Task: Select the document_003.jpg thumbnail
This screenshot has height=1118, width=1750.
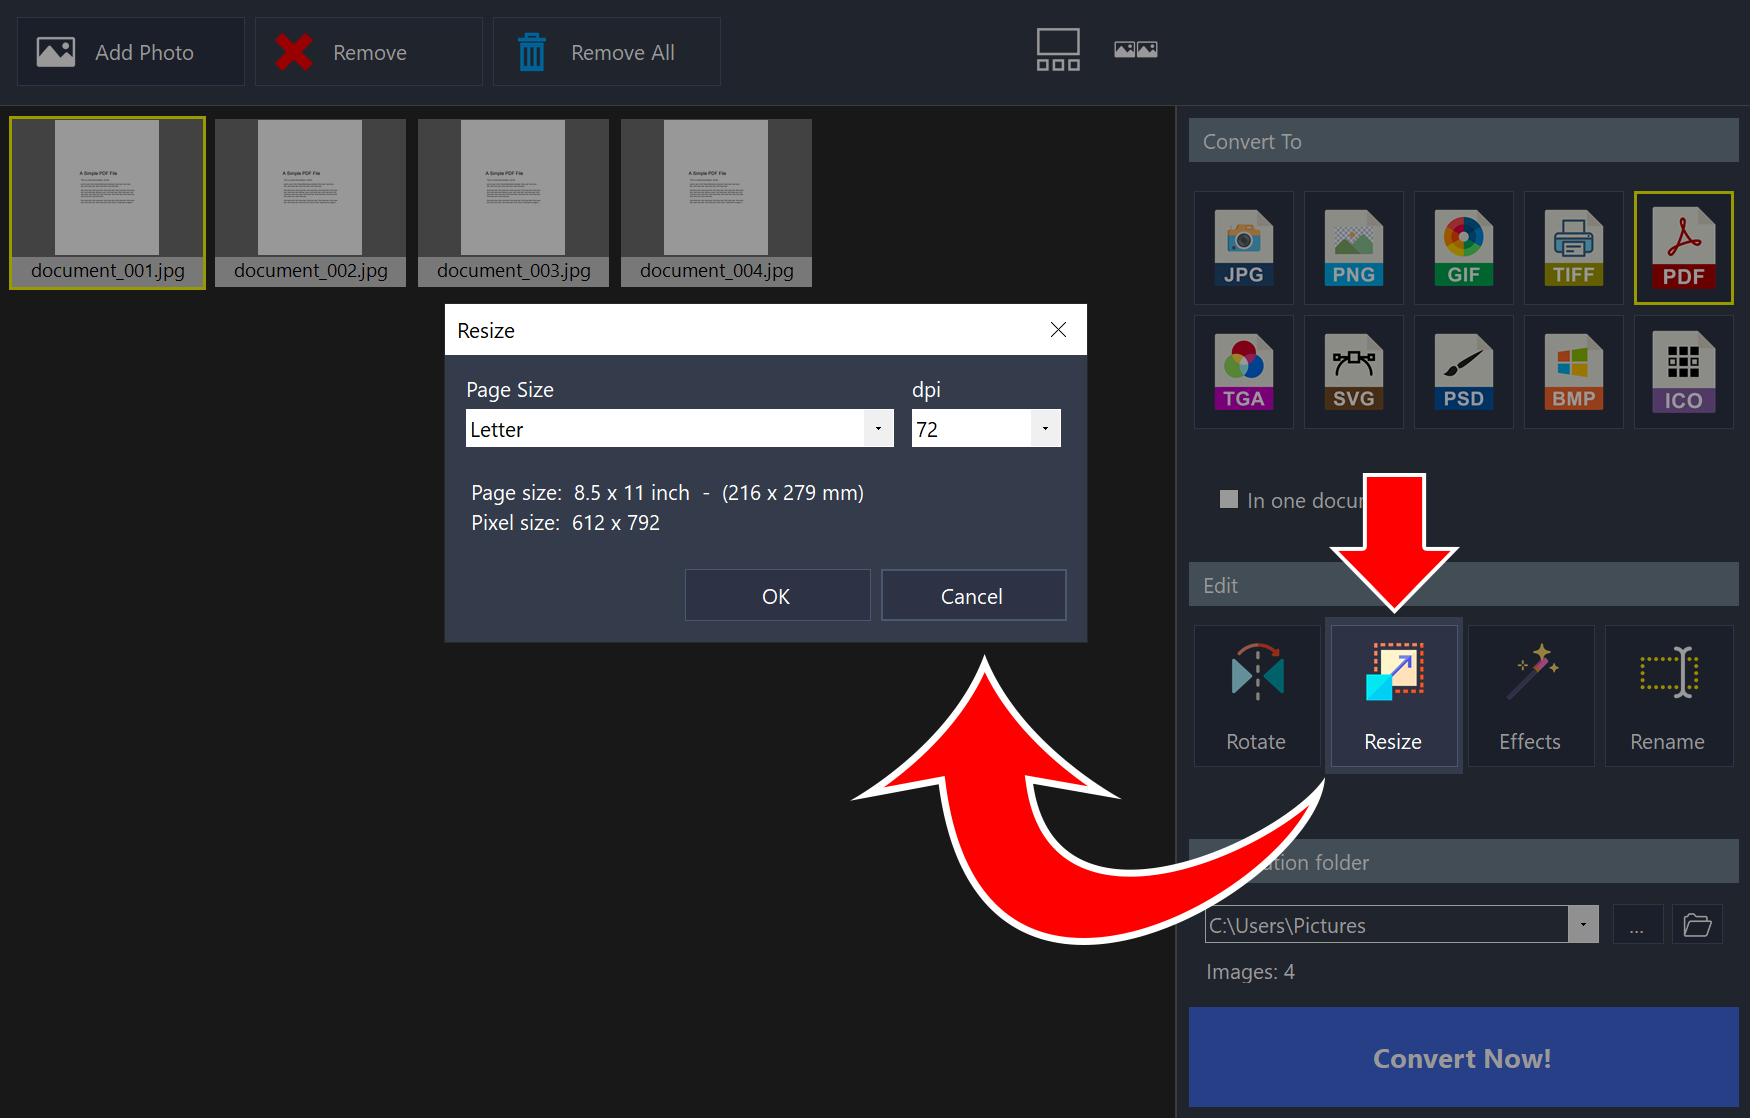Action: click(x=513, y=203)
